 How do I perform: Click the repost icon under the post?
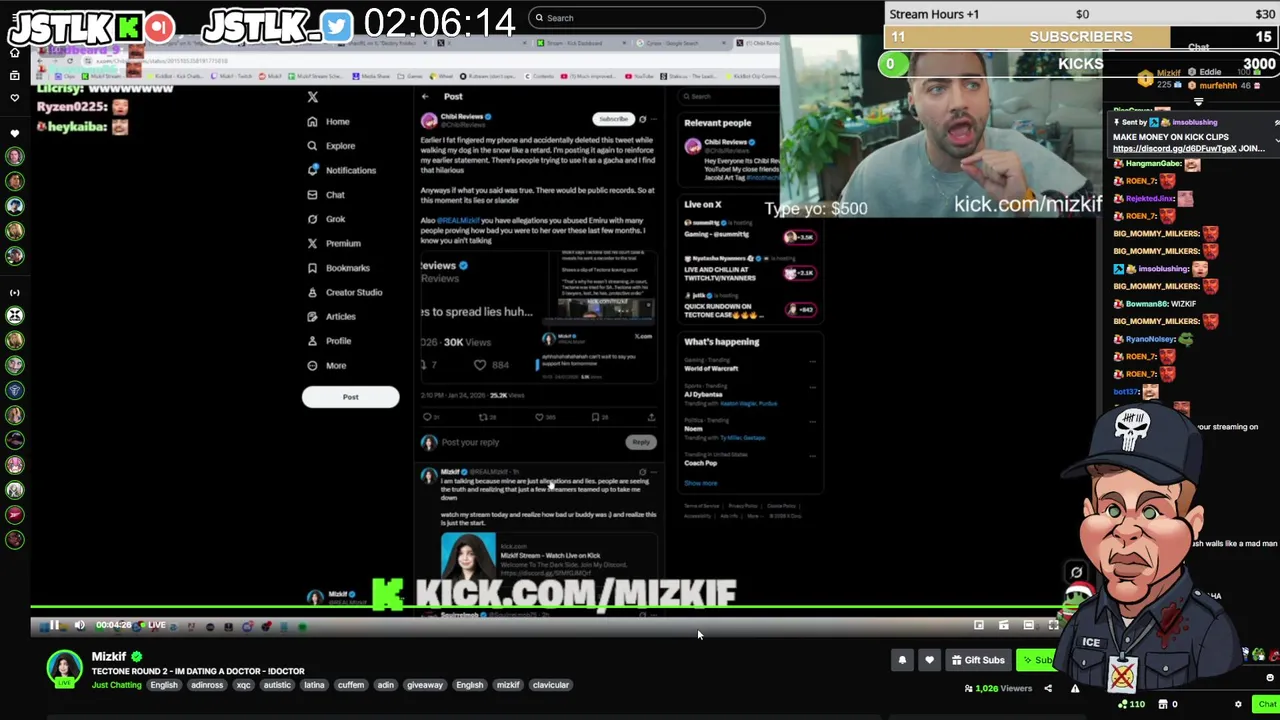(484, 417)
